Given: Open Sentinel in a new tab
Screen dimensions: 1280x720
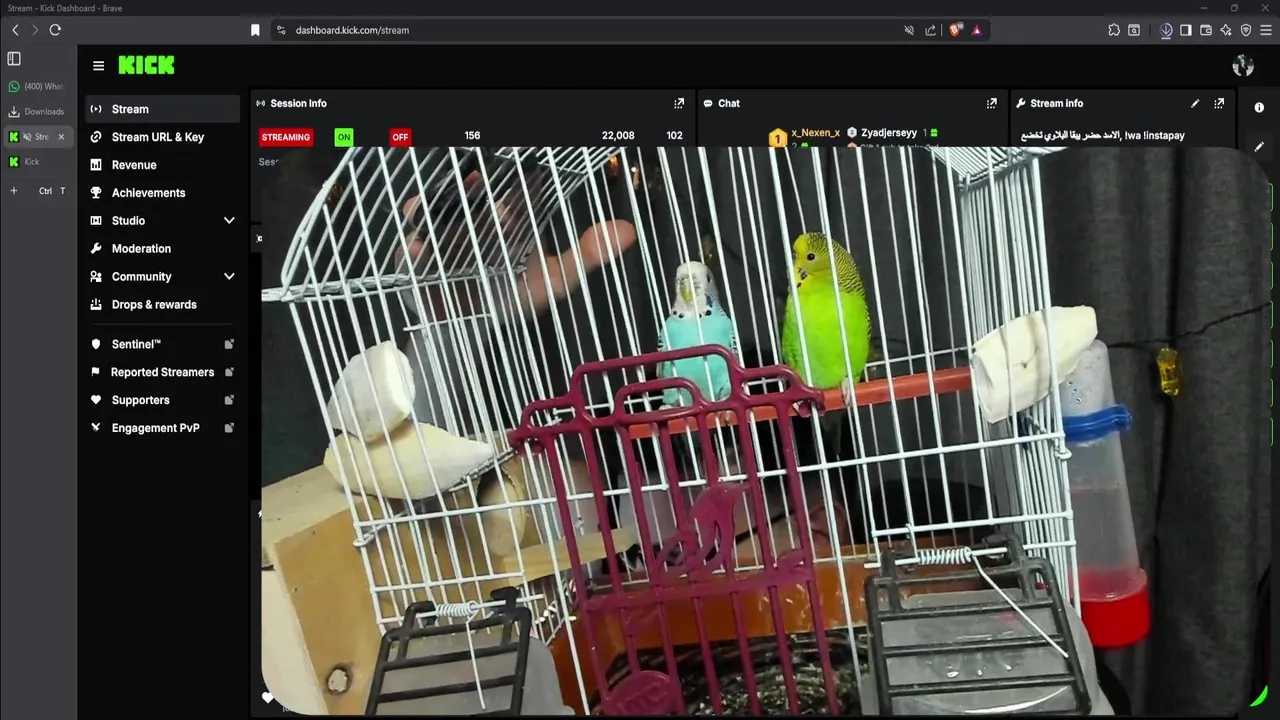Looking at the screenshot, I should (162, 344).
